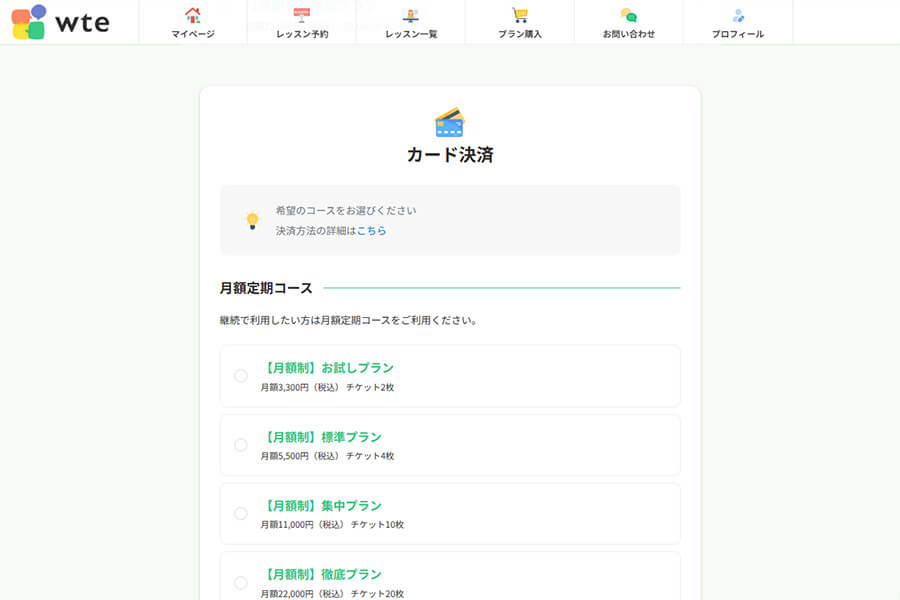
Task: Click the プロフィール person icon
Action: (x=738, y=15)
